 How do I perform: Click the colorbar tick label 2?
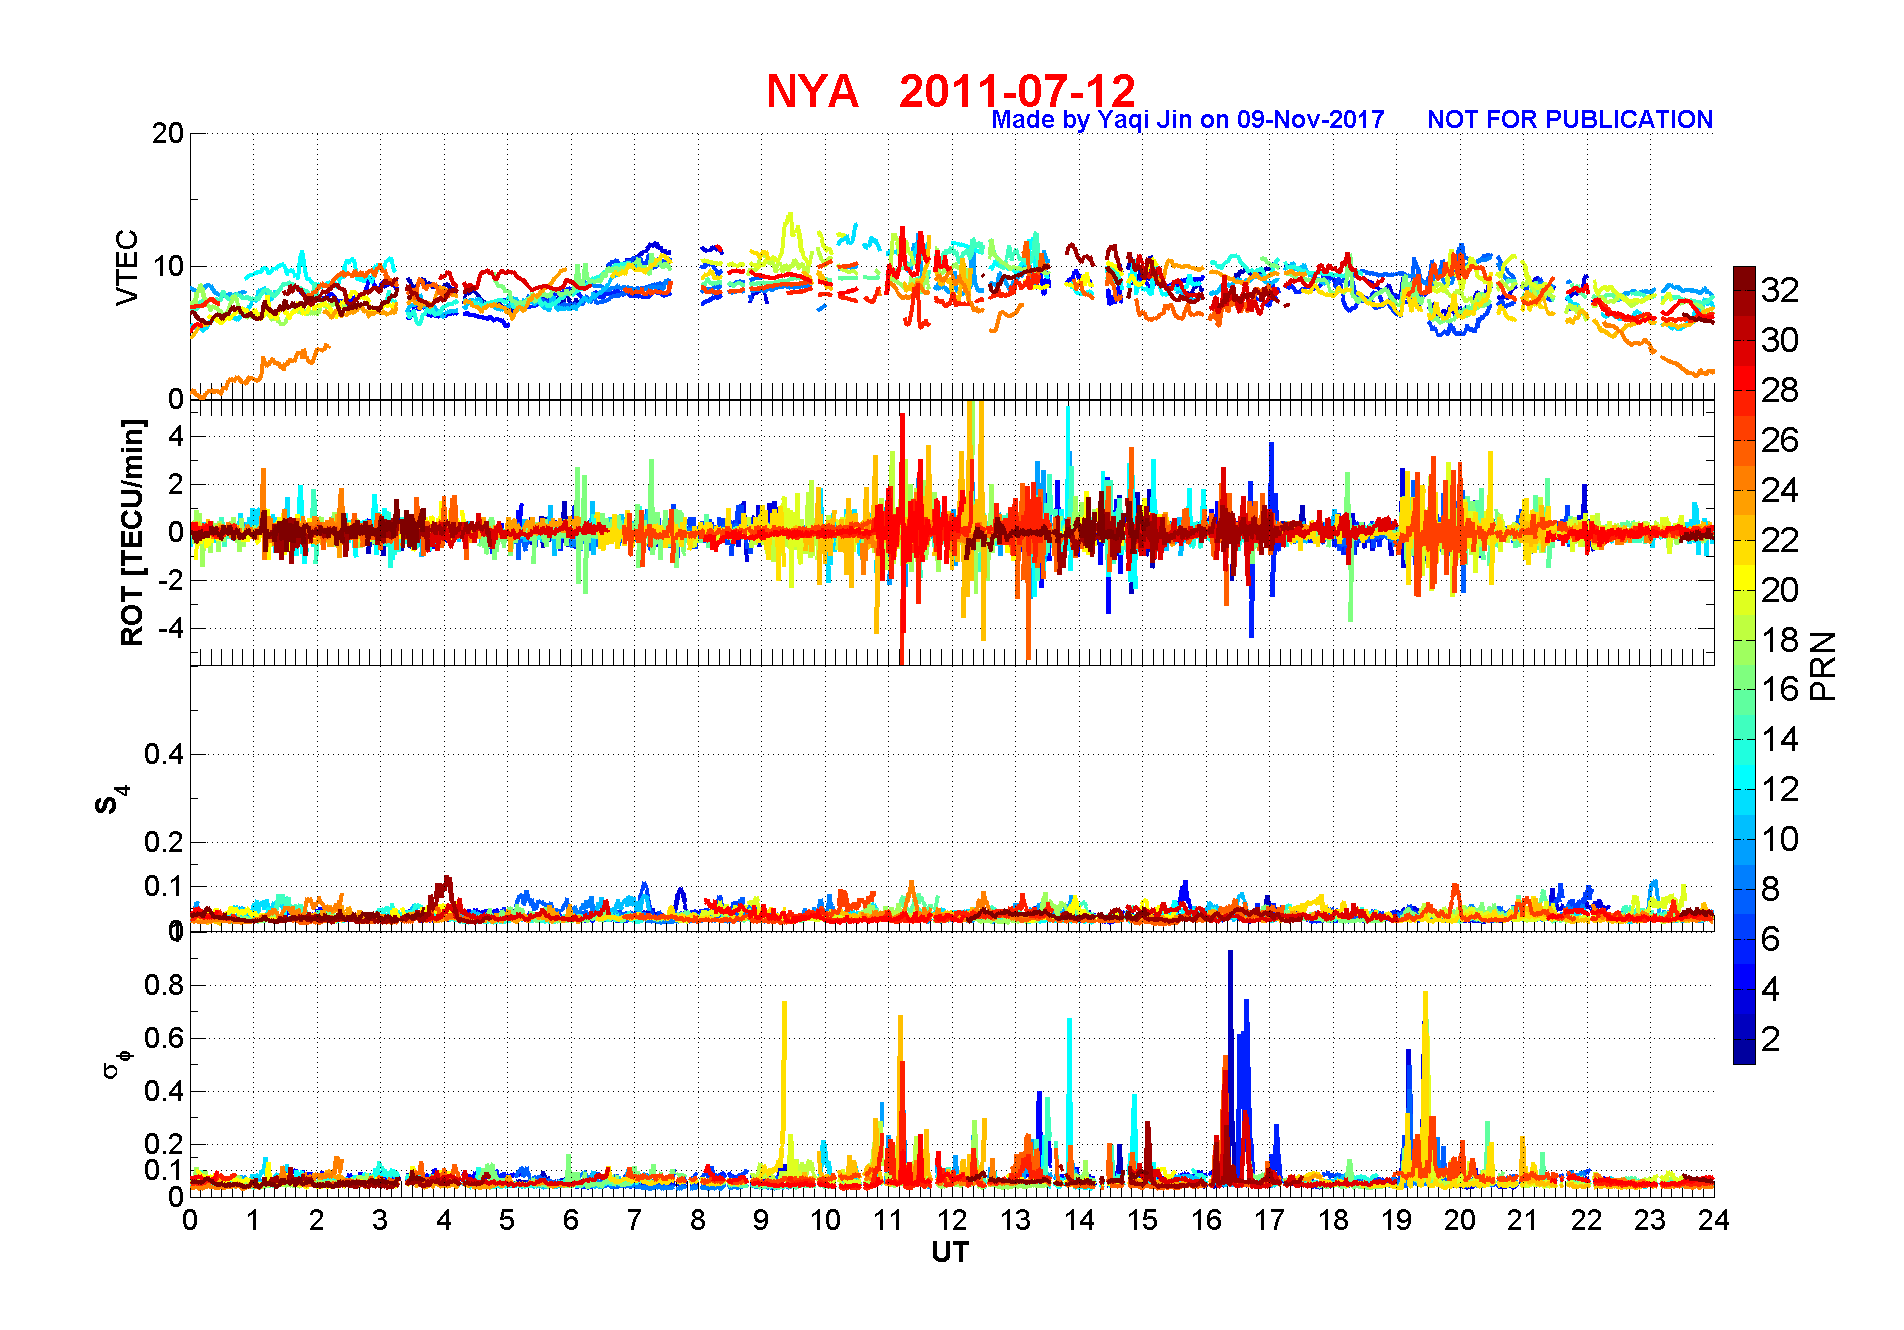click(x=1770, y=1039)
